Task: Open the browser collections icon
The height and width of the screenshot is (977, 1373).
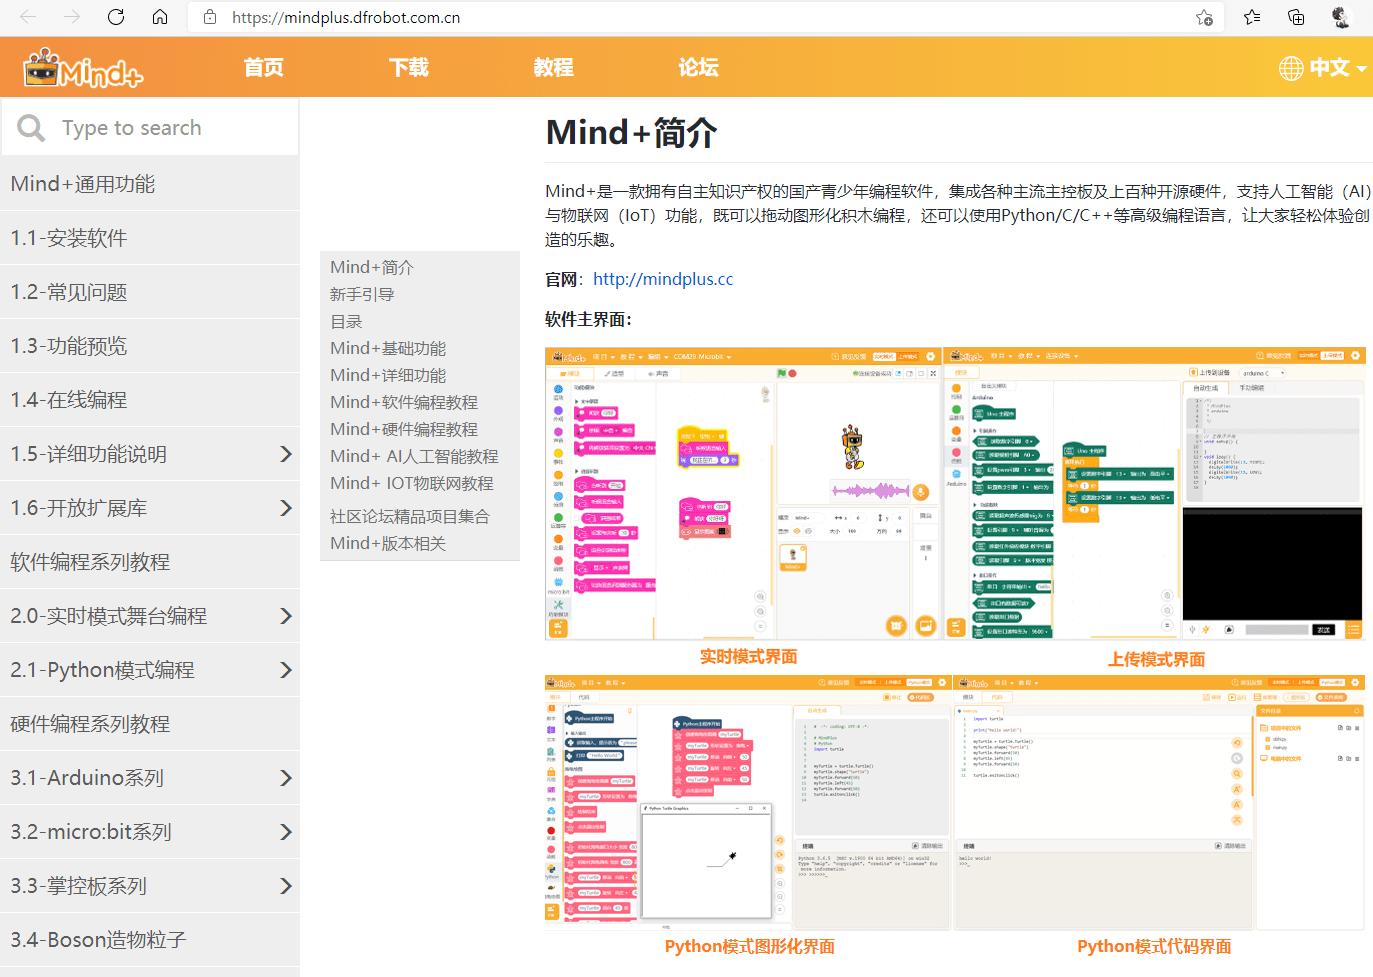Action: tap(1296, 17)
